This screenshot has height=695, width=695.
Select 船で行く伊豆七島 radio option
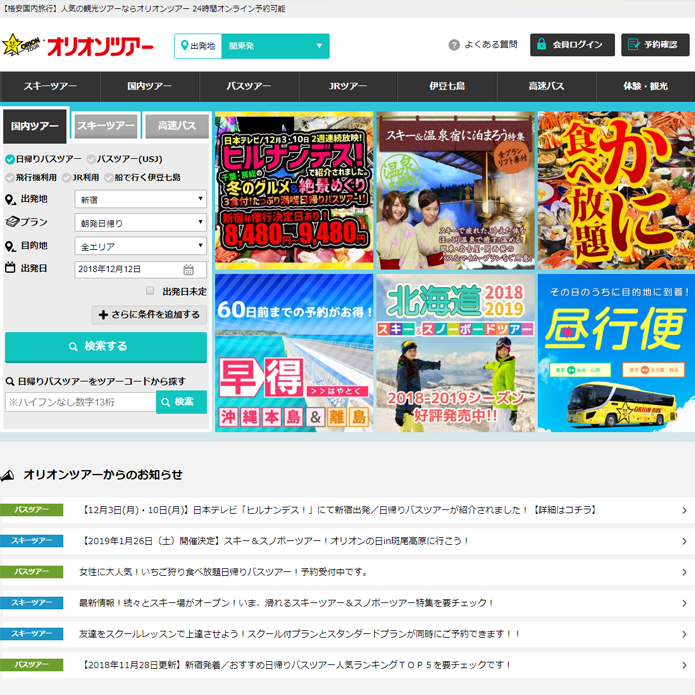(109, 178)
